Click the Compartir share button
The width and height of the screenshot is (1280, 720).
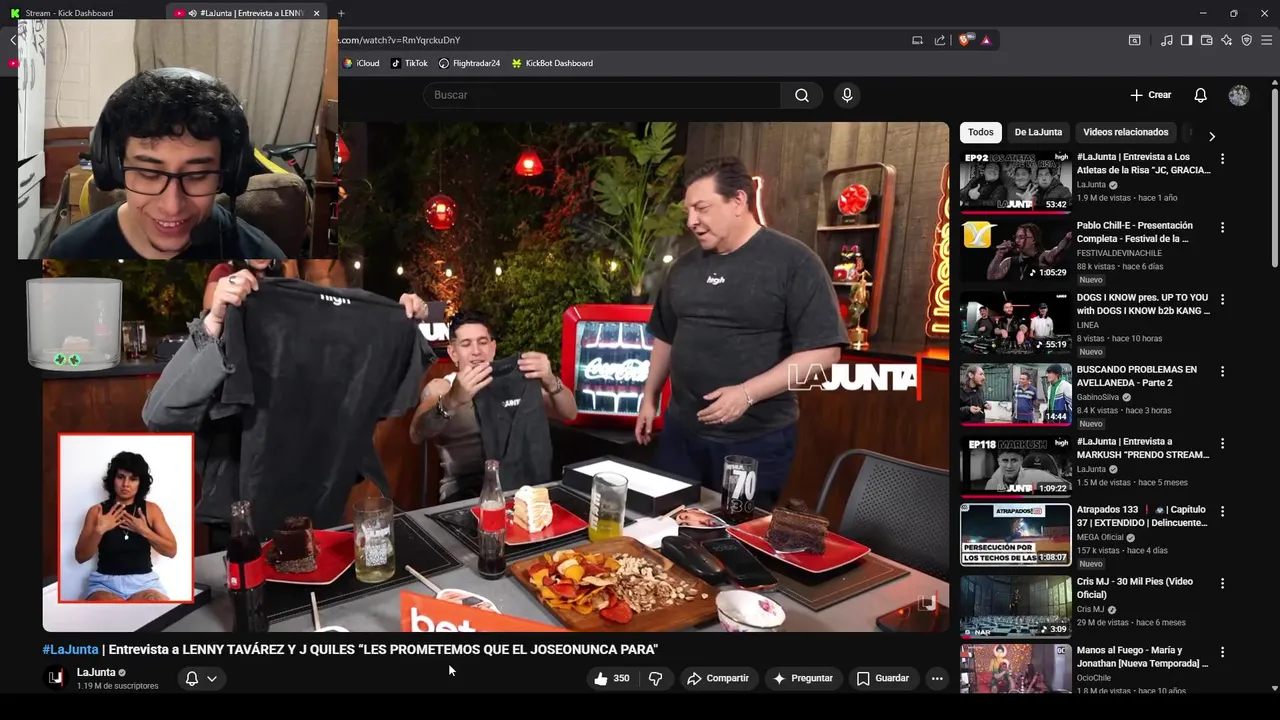coord(717,678)
